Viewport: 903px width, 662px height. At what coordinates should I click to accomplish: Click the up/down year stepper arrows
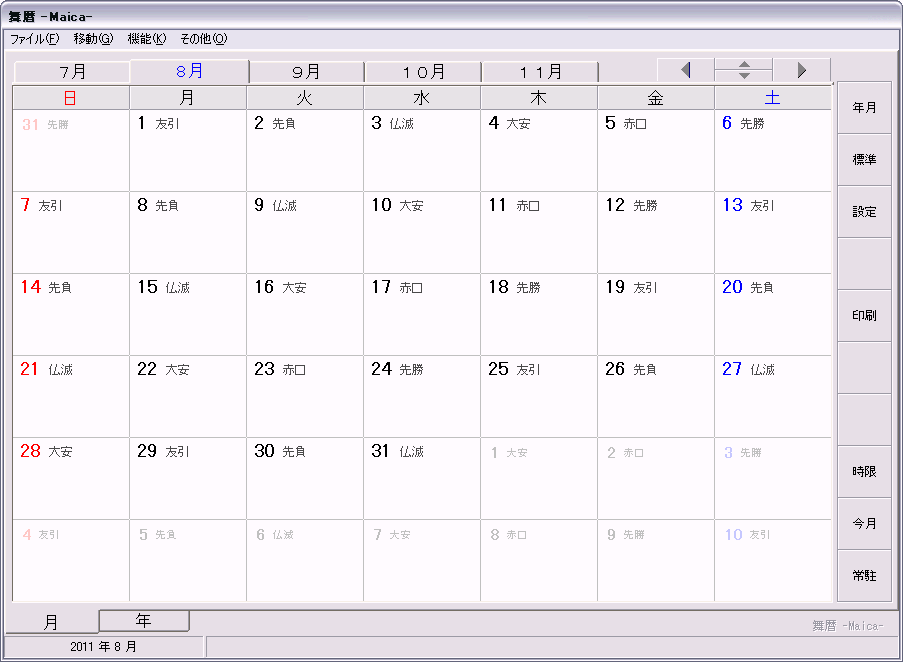743,70
